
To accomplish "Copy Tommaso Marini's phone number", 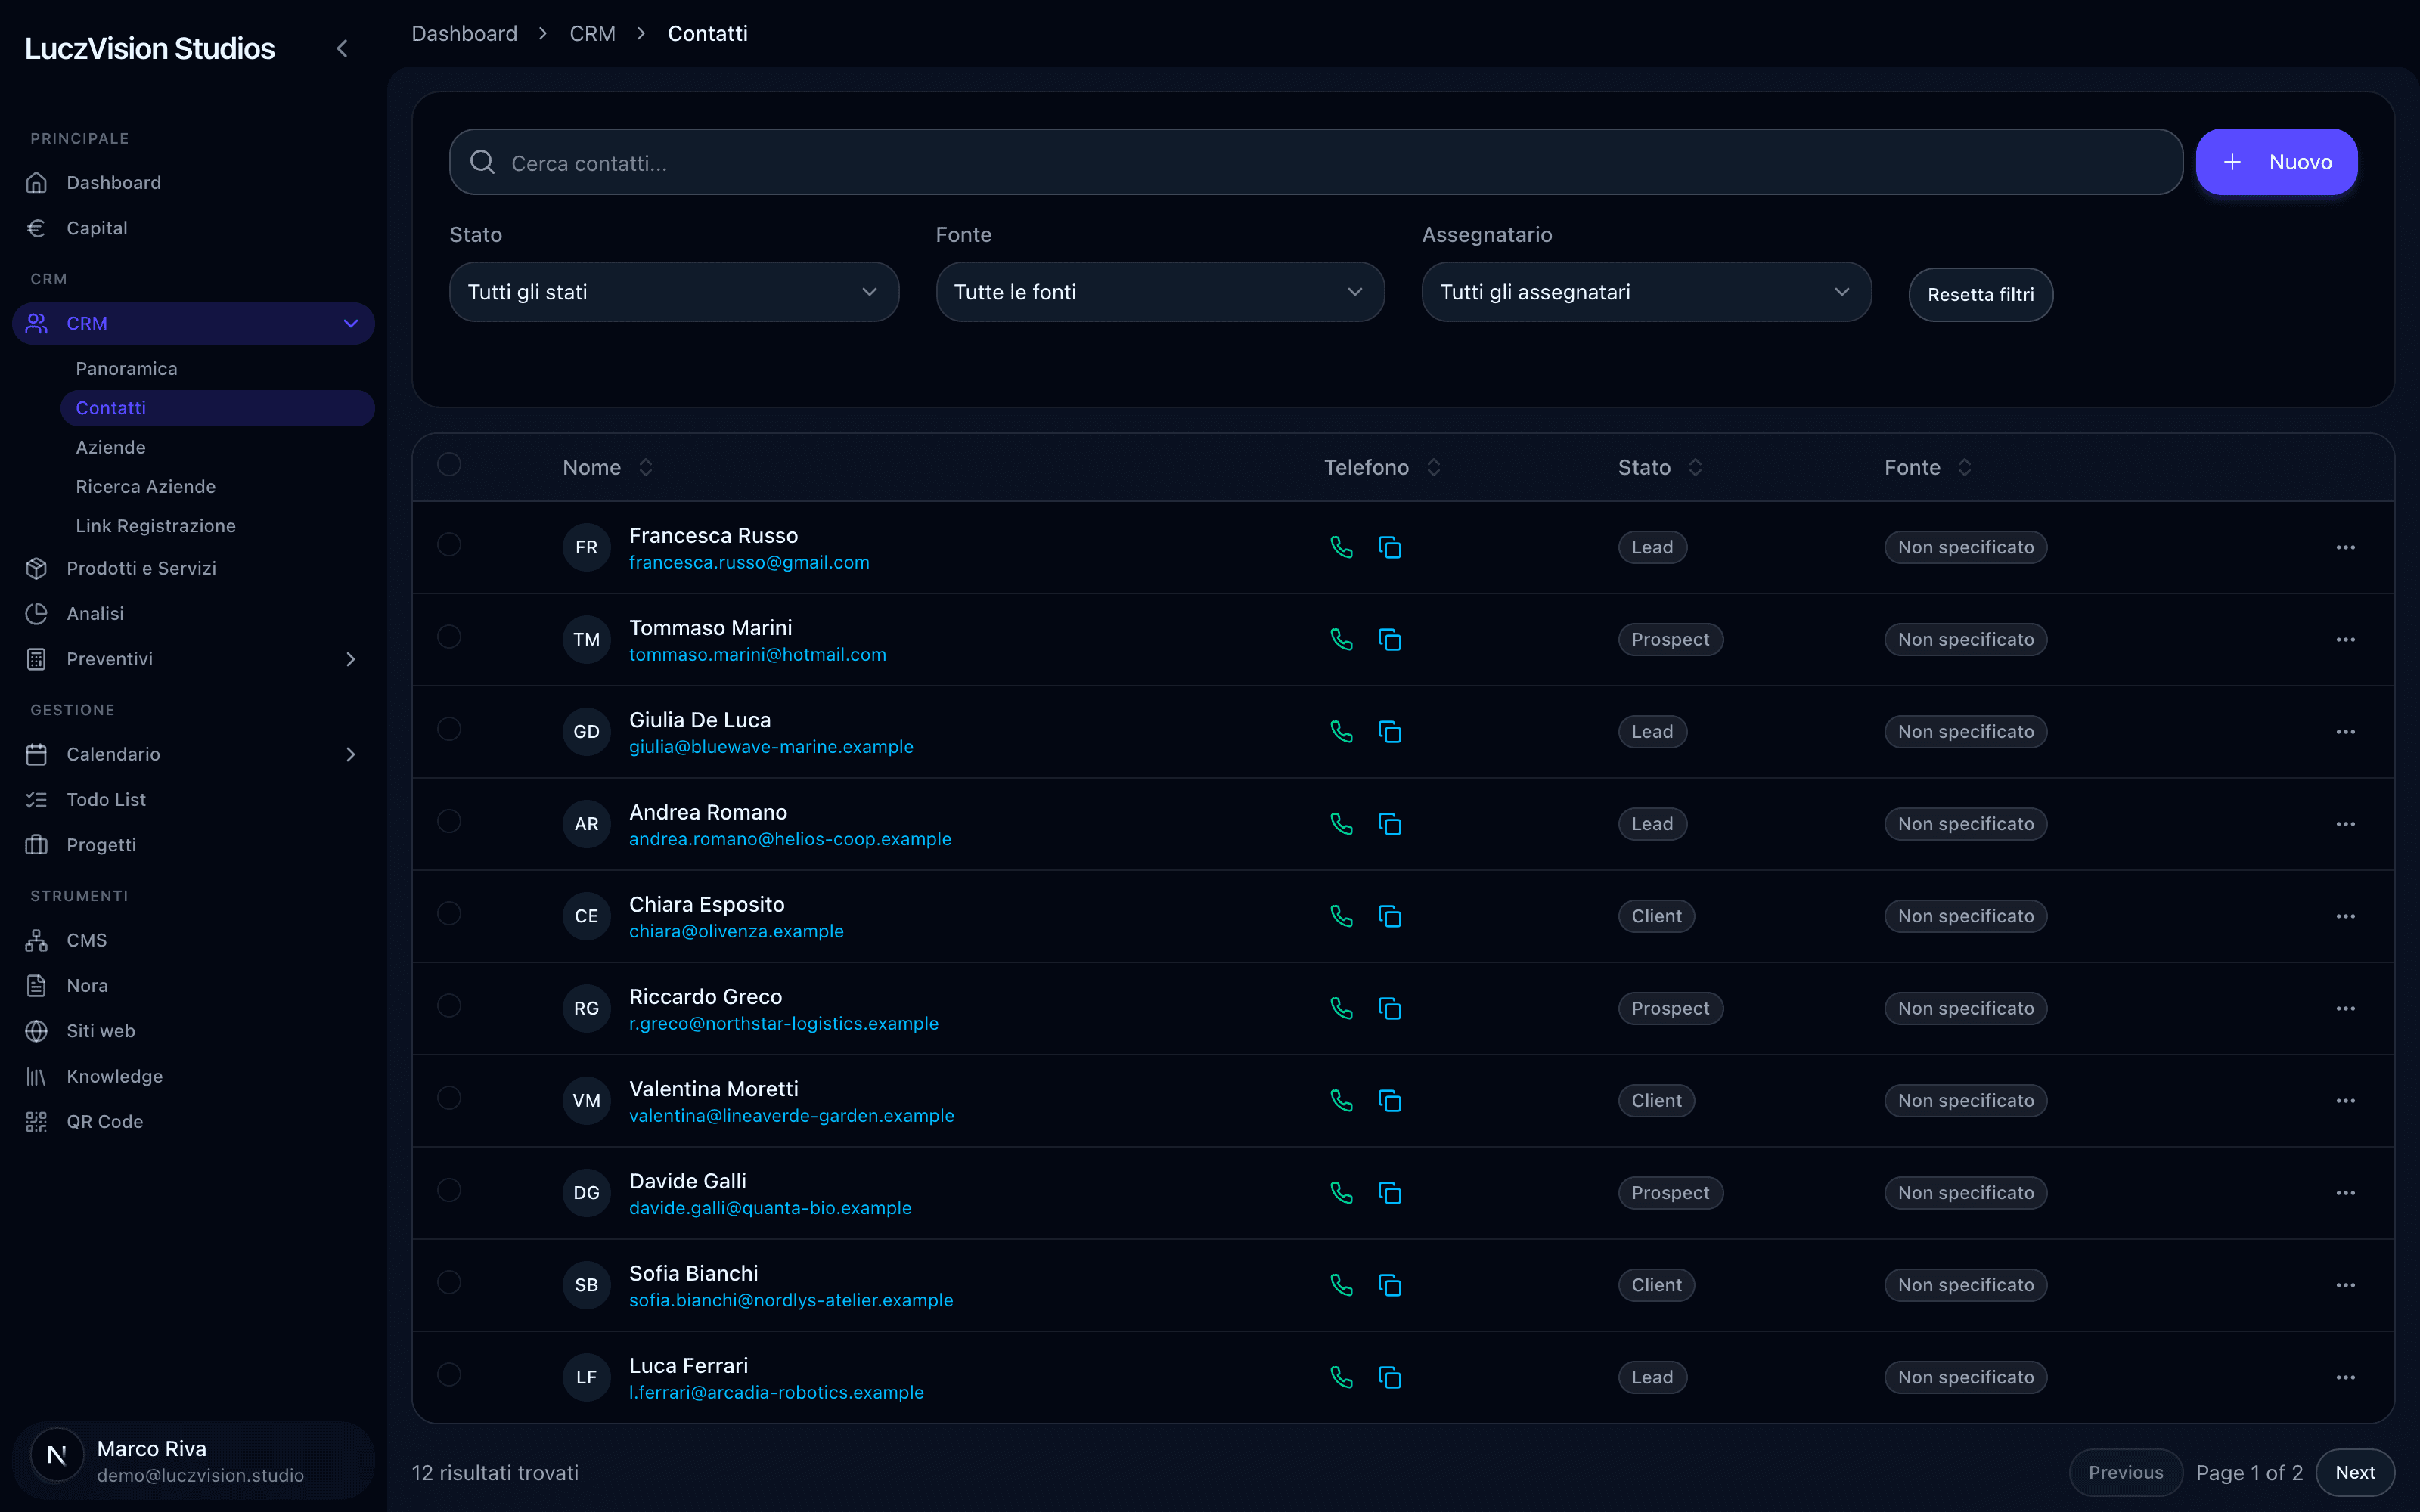I will coord(1390,639).
